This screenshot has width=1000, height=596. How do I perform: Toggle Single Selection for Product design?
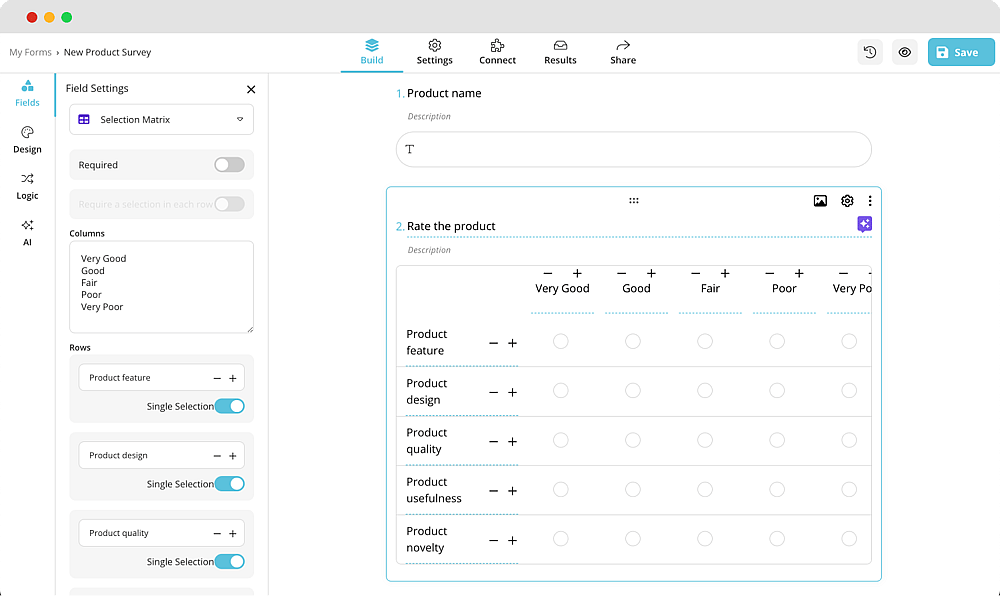[230, 484]
